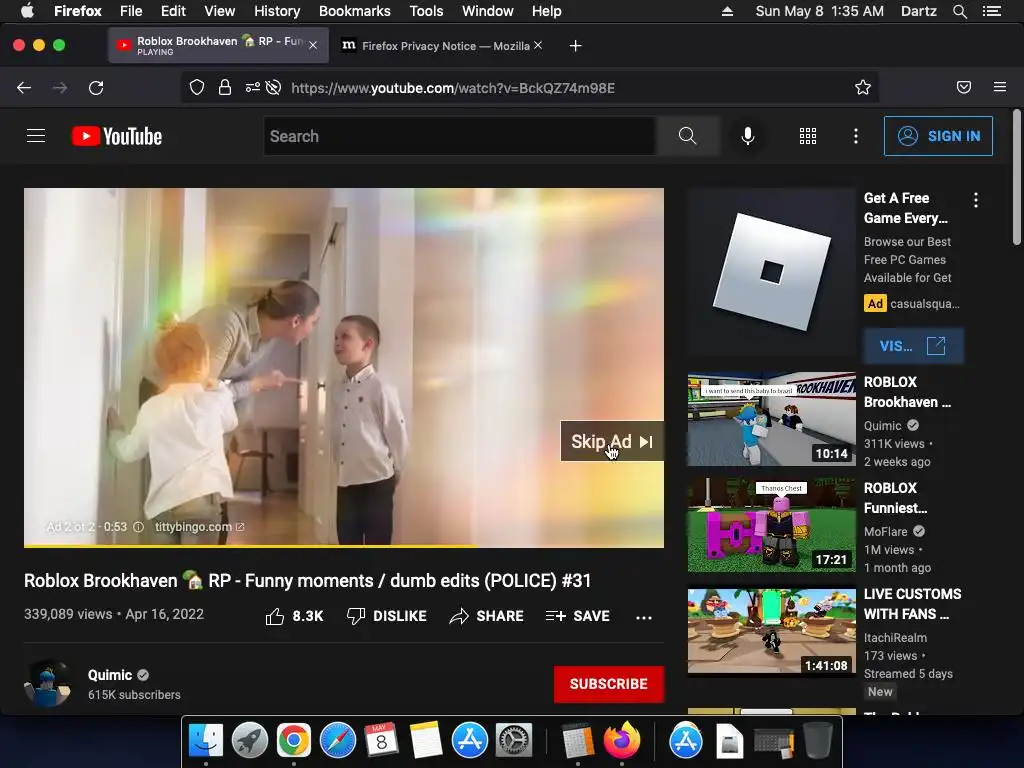Screen dimensions: 1024x768
Task: Open the View menu
Action: (x=219, y=11)
